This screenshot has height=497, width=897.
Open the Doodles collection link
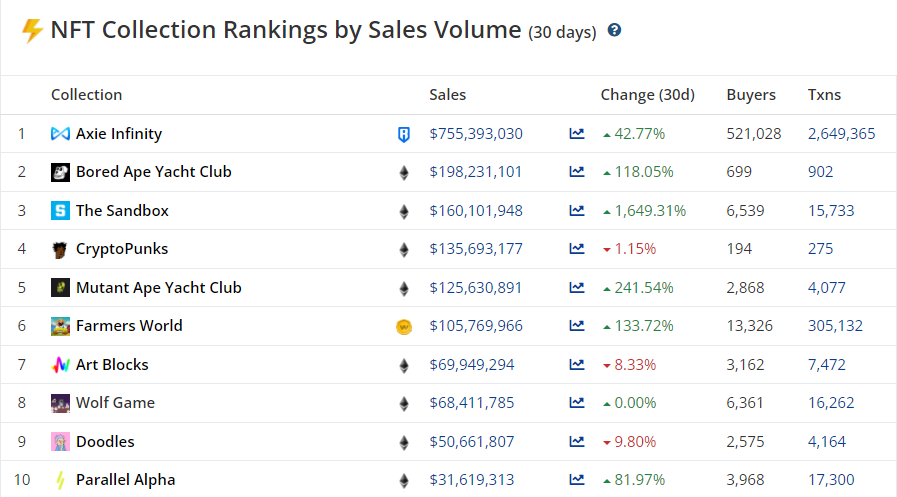[105, 442]
